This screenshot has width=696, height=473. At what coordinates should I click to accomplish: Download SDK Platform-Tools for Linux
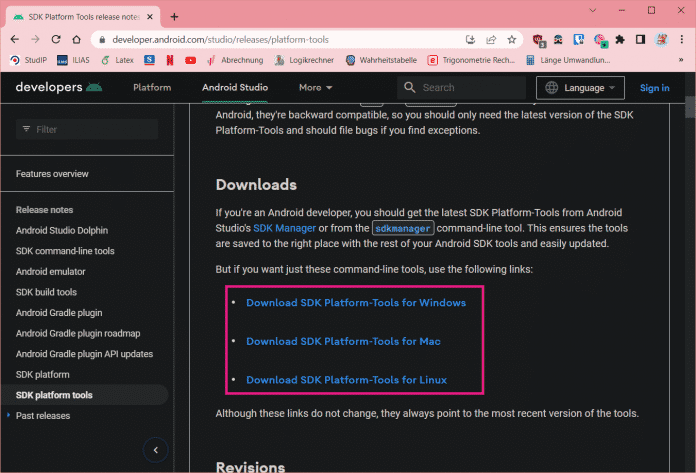click(x=346, y=380)
